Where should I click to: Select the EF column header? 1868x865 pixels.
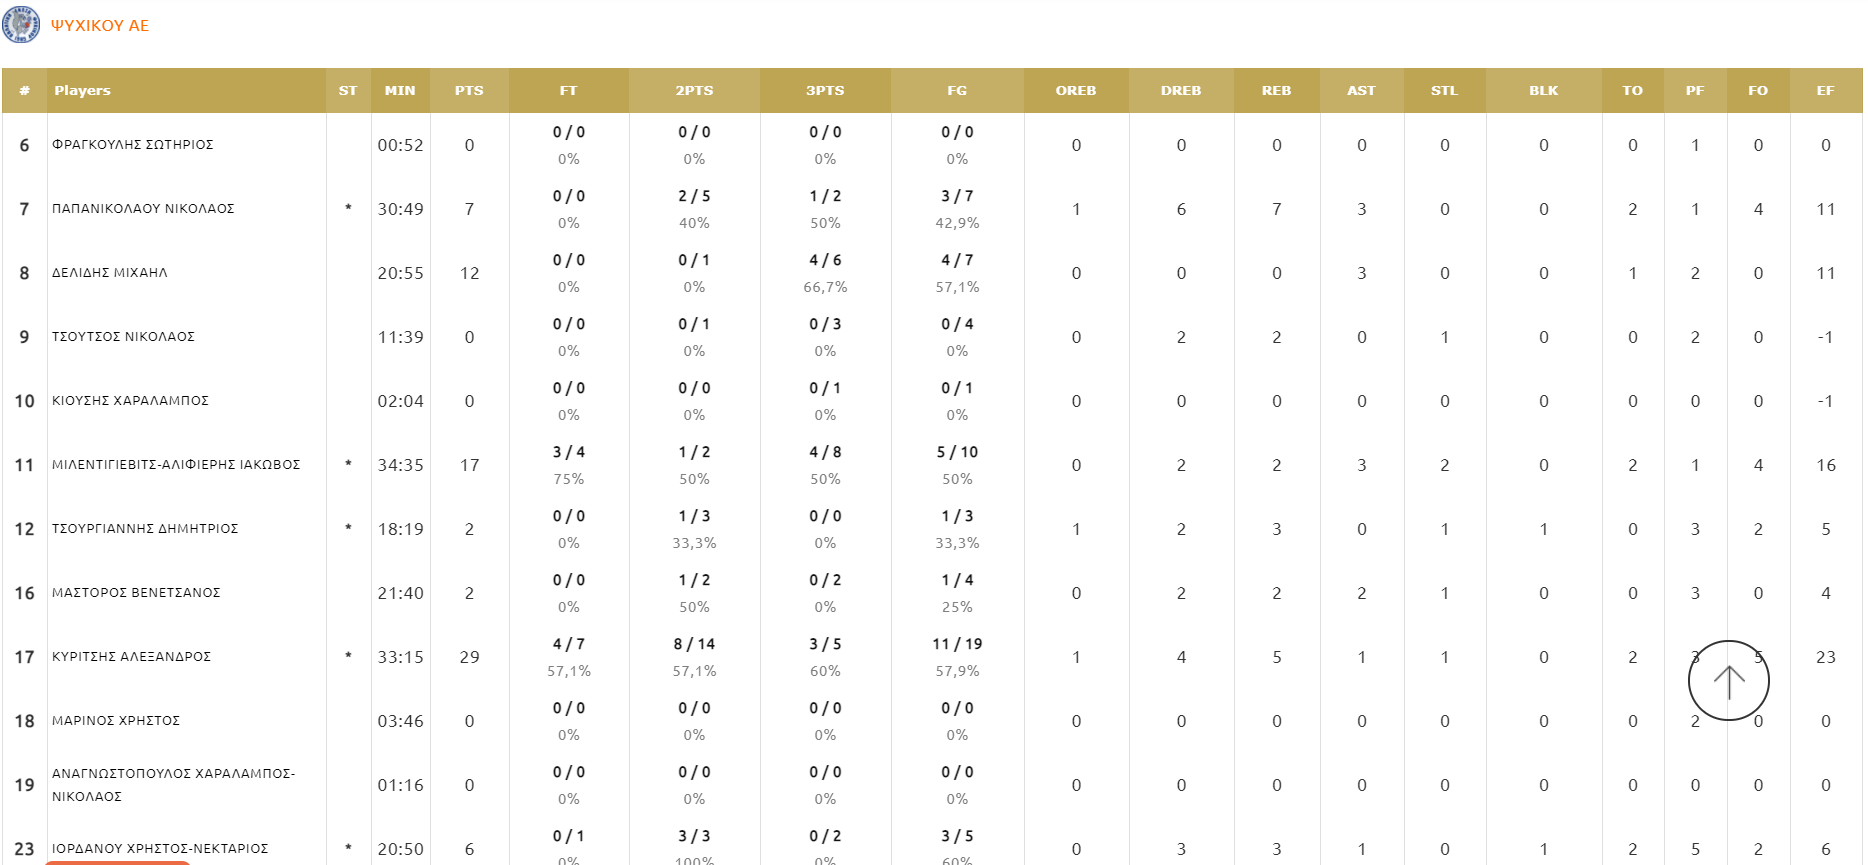1825,90
